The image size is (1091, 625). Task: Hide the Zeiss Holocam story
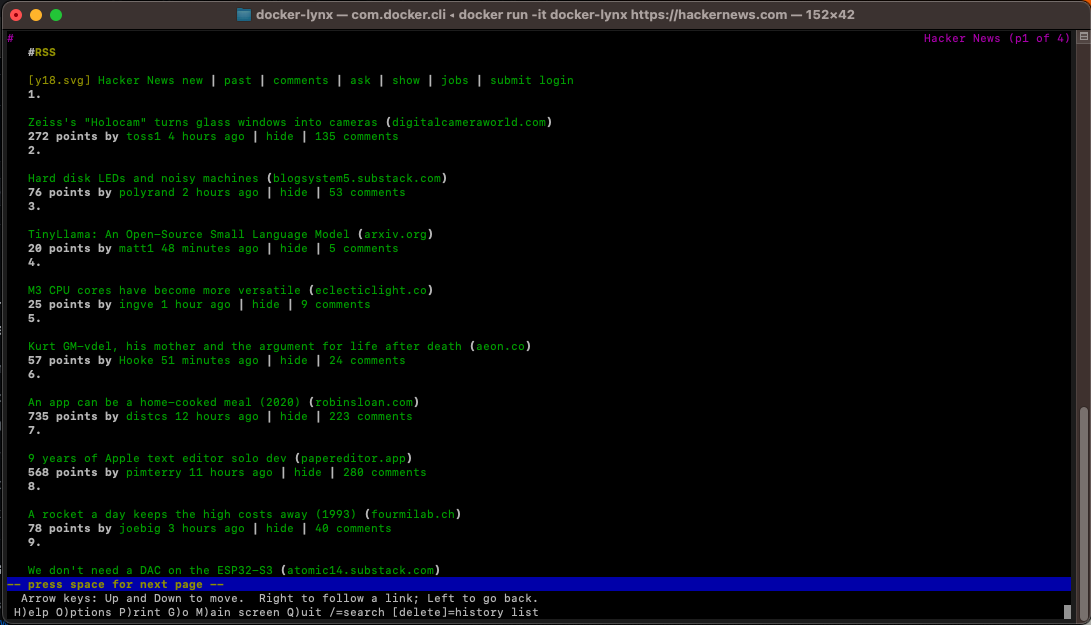[280, 136]
